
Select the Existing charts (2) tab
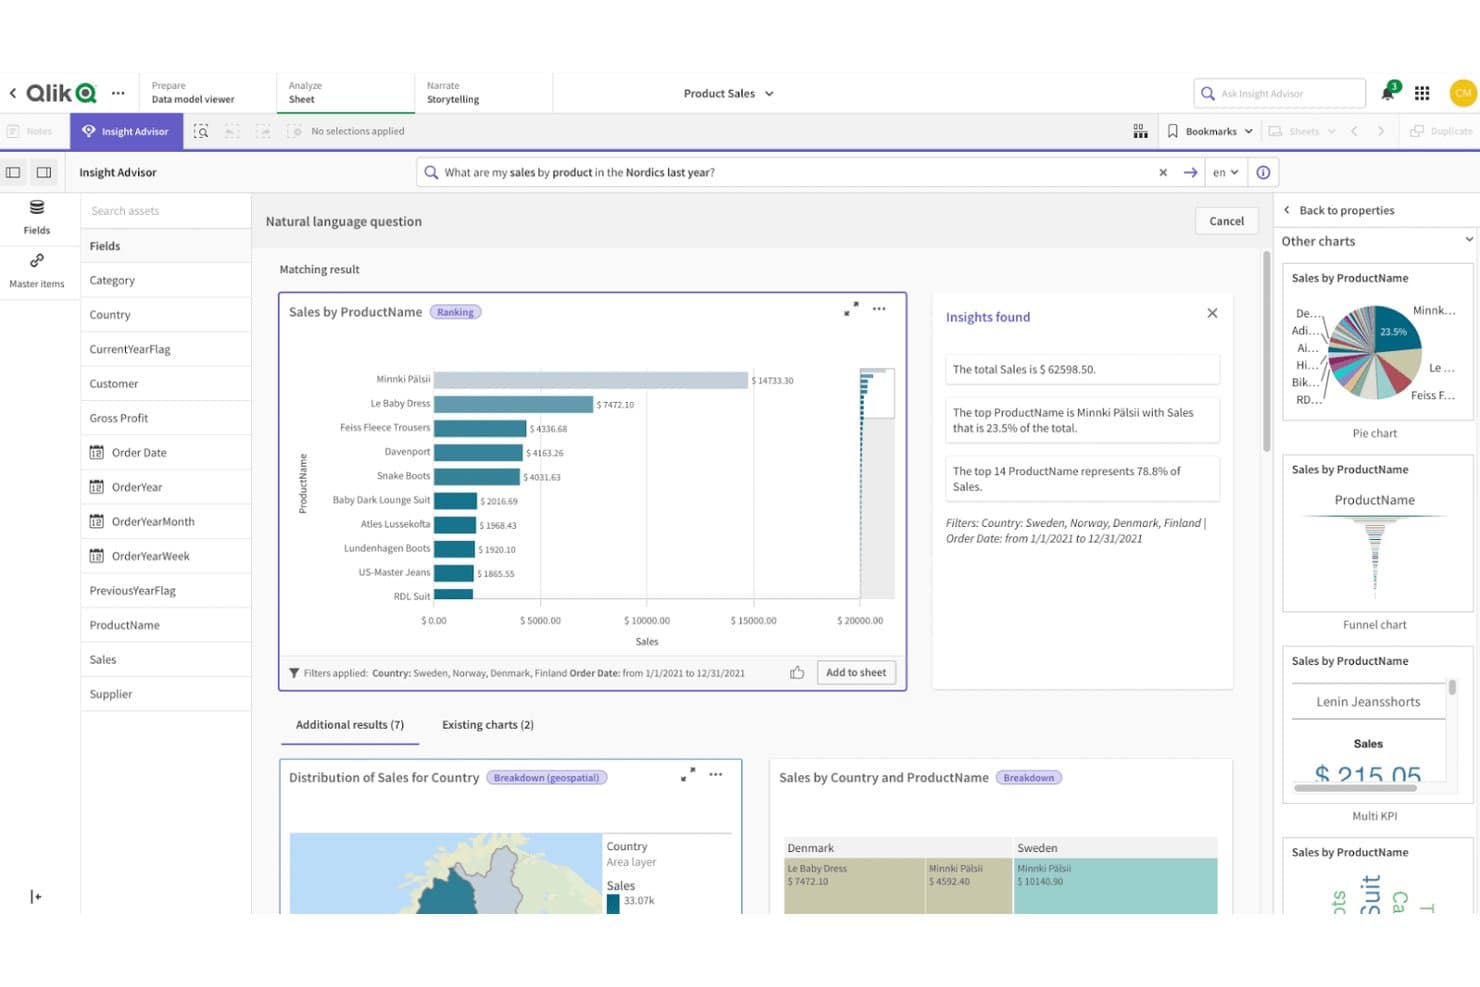[x=488, y=725]
